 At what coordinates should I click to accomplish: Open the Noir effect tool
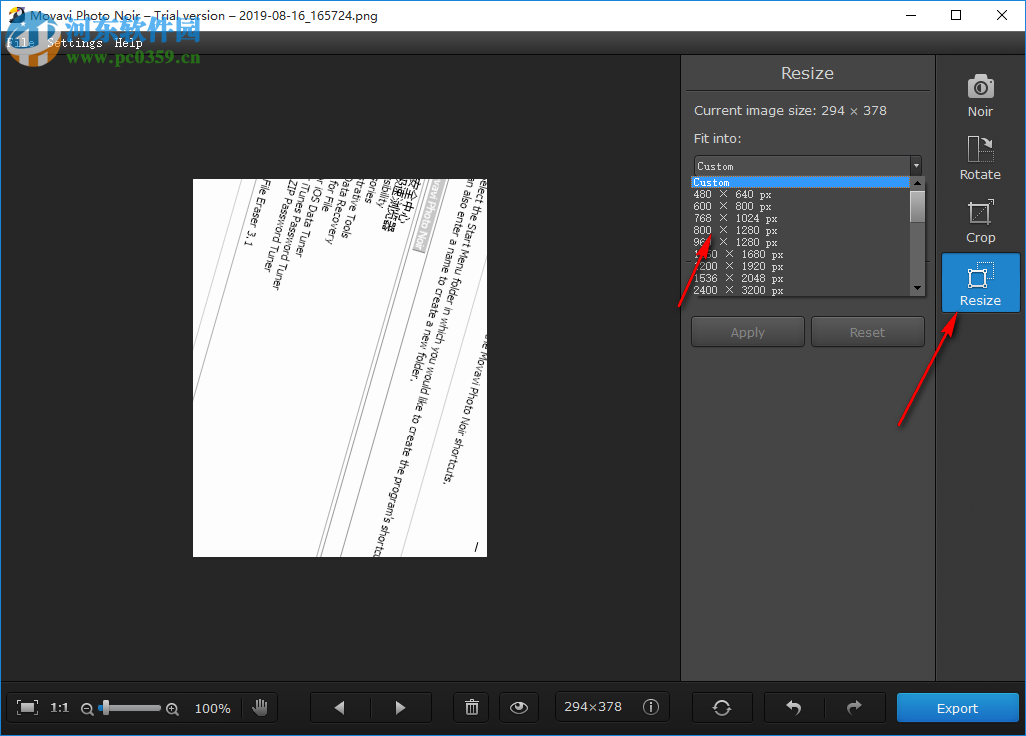979,95
